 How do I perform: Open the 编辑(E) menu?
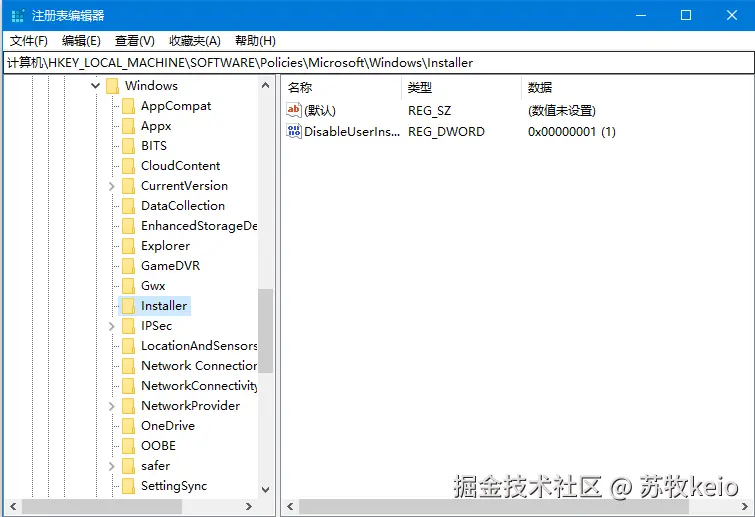81,41
